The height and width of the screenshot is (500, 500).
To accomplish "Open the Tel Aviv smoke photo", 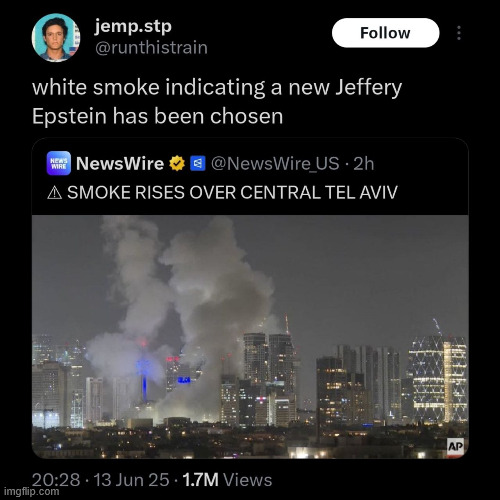I will click(x=250, y=337).
